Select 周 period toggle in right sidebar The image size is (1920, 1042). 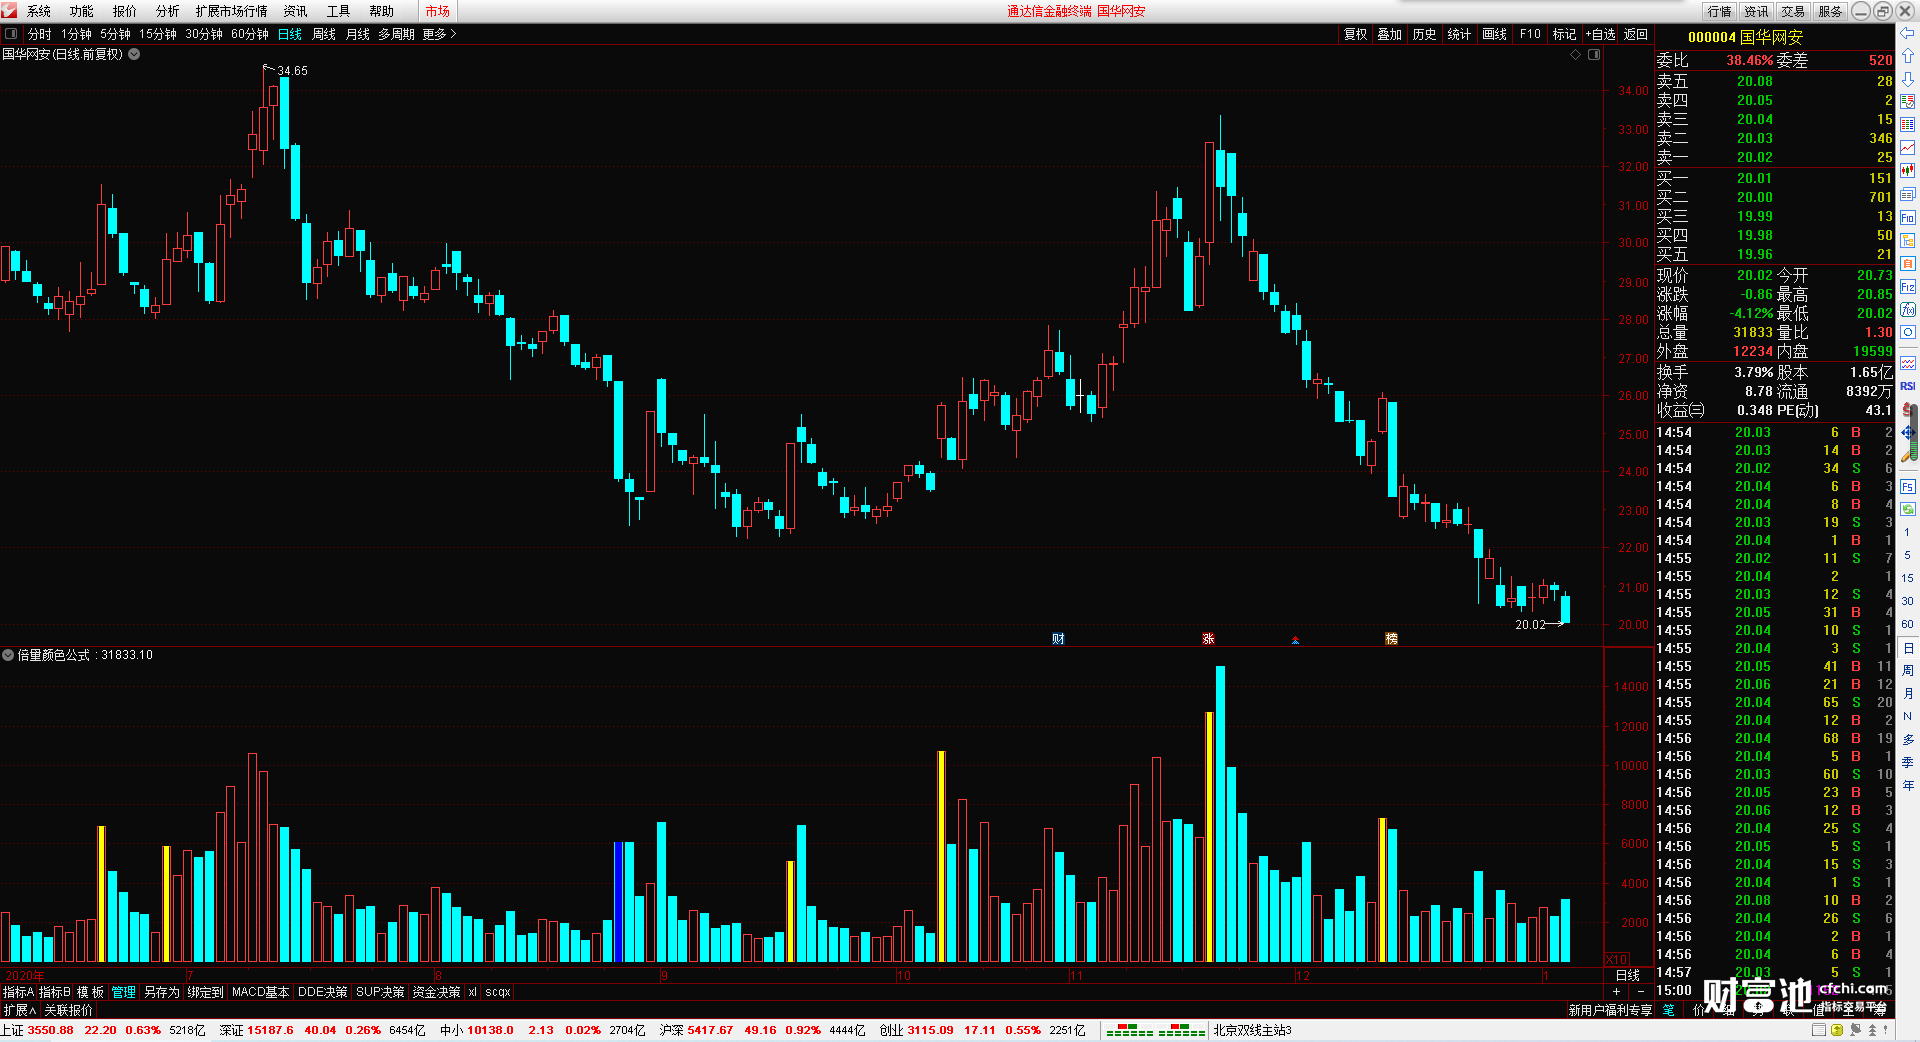(1907, 671)
